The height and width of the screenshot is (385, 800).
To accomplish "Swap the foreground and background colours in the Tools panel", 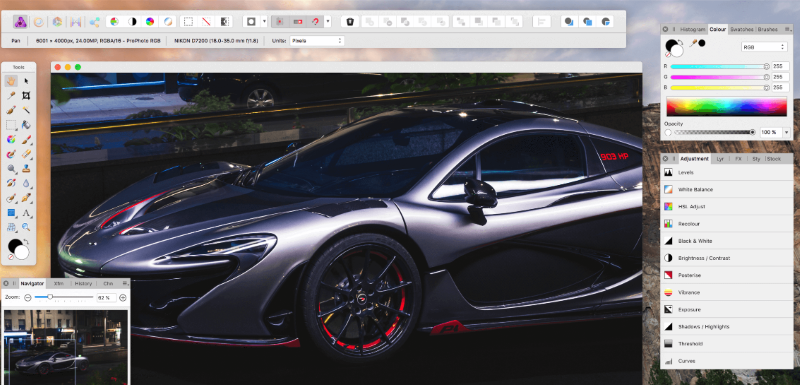I will 26,241.
